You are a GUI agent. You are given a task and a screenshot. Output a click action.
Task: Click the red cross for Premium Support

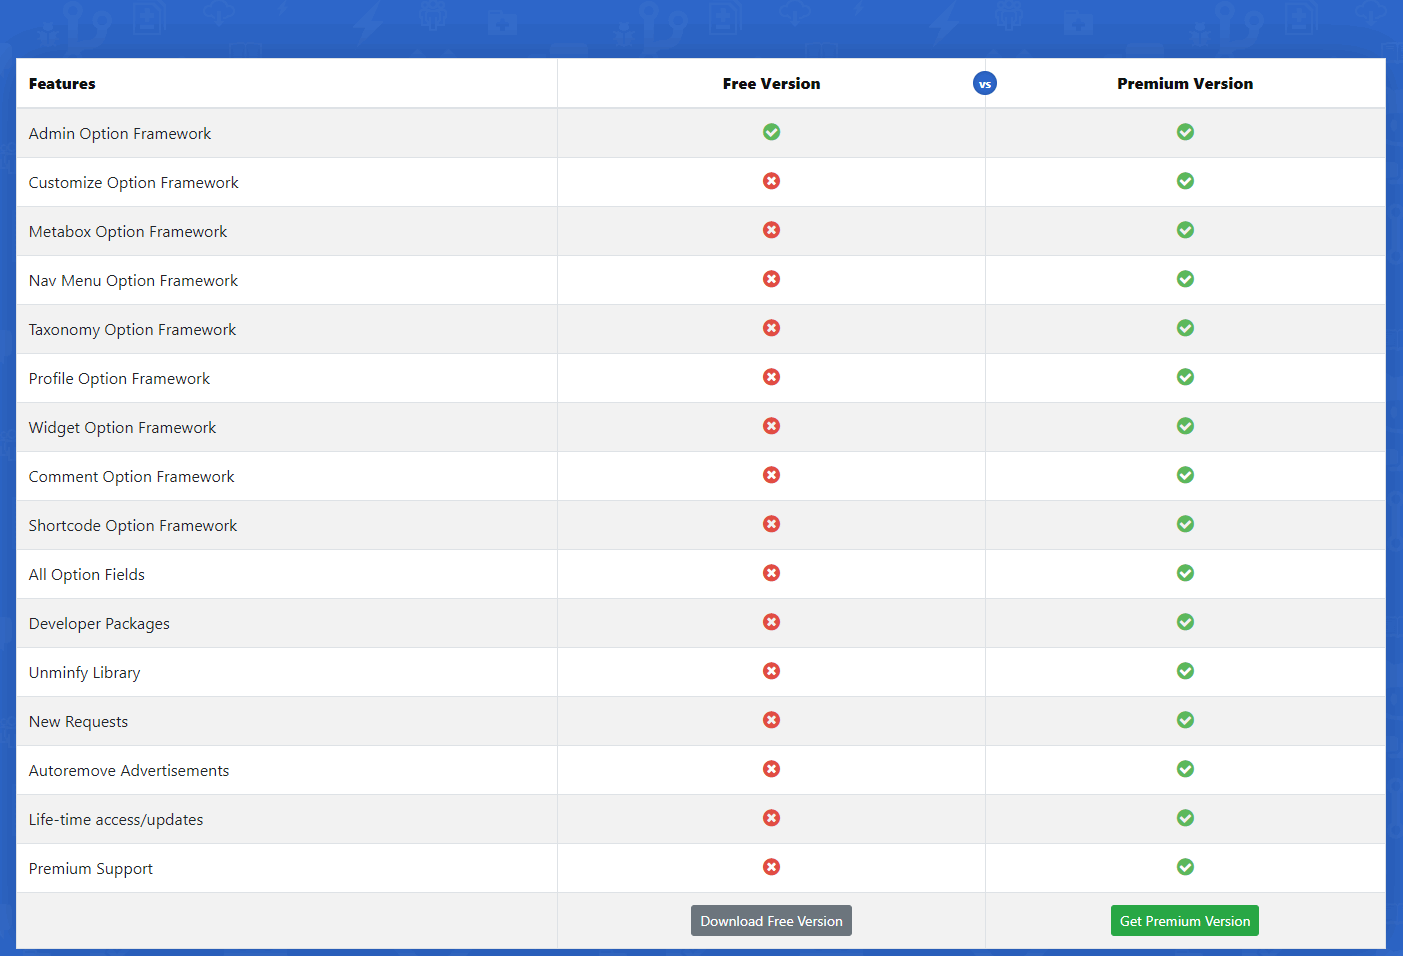click(x=772, y=867)
